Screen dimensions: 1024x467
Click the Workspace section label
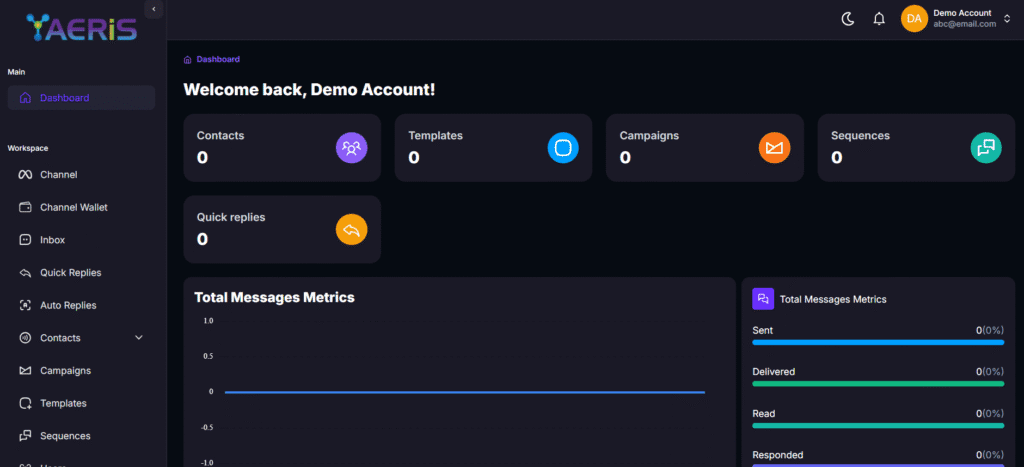pyautogui.click(x=28, y=148)
